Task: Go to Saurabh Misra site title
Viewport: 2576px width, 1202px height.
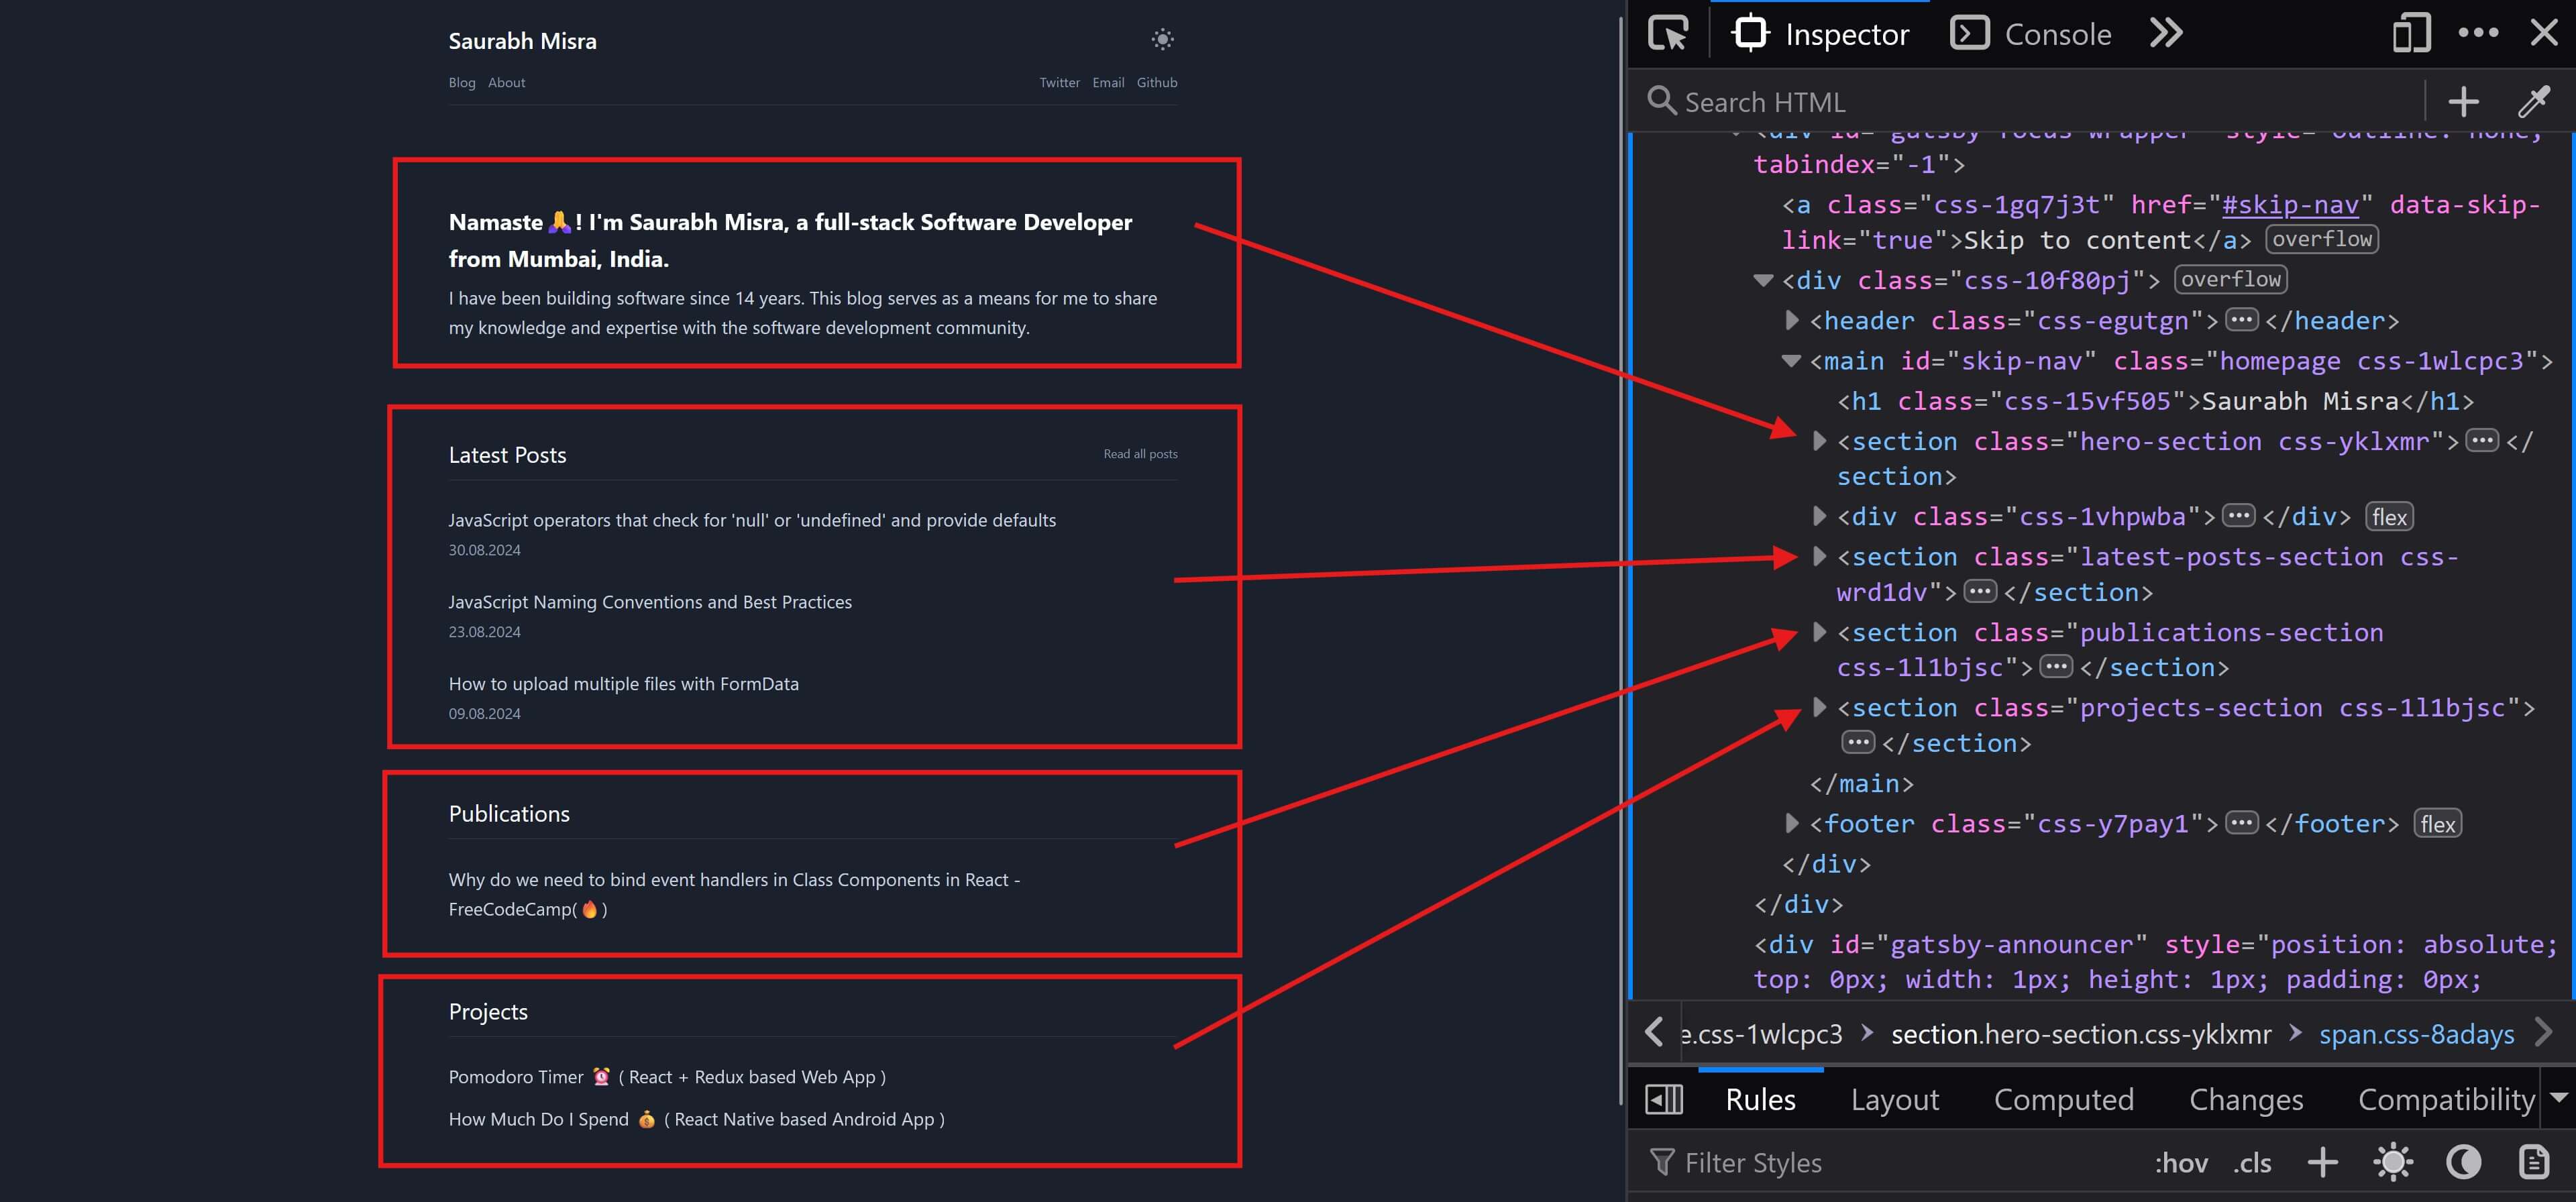Action: (522, 41)
